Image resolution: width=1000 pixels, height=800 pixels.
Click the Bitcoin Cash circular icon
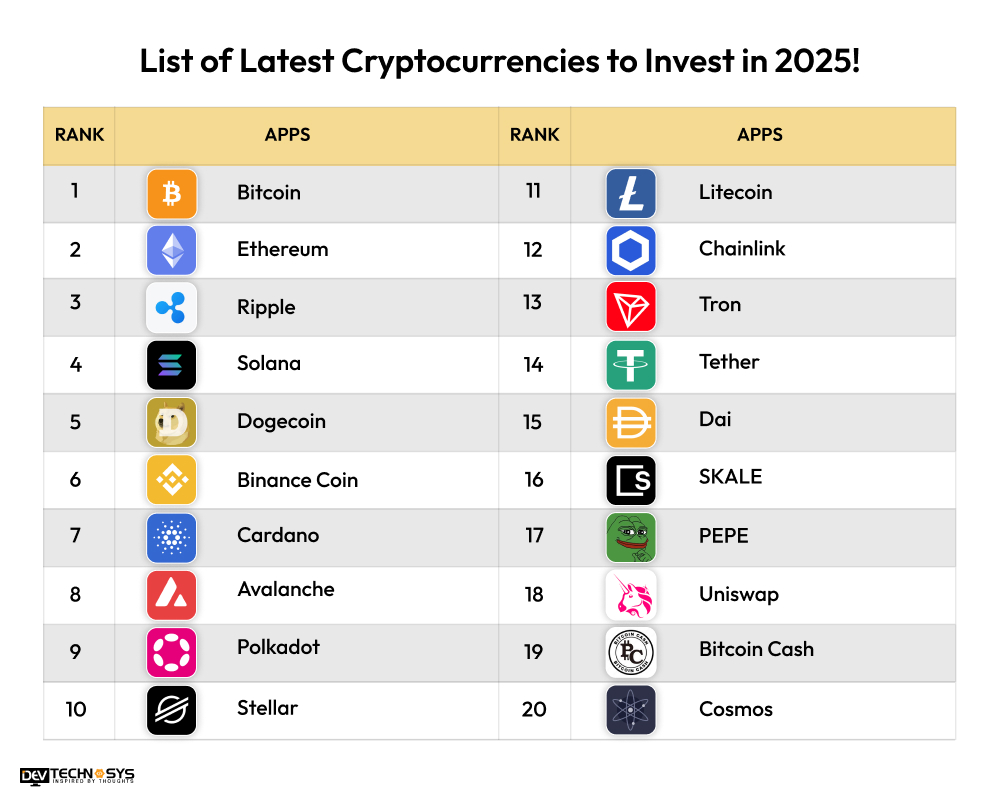pyautogui.click(x=631, y=653)
